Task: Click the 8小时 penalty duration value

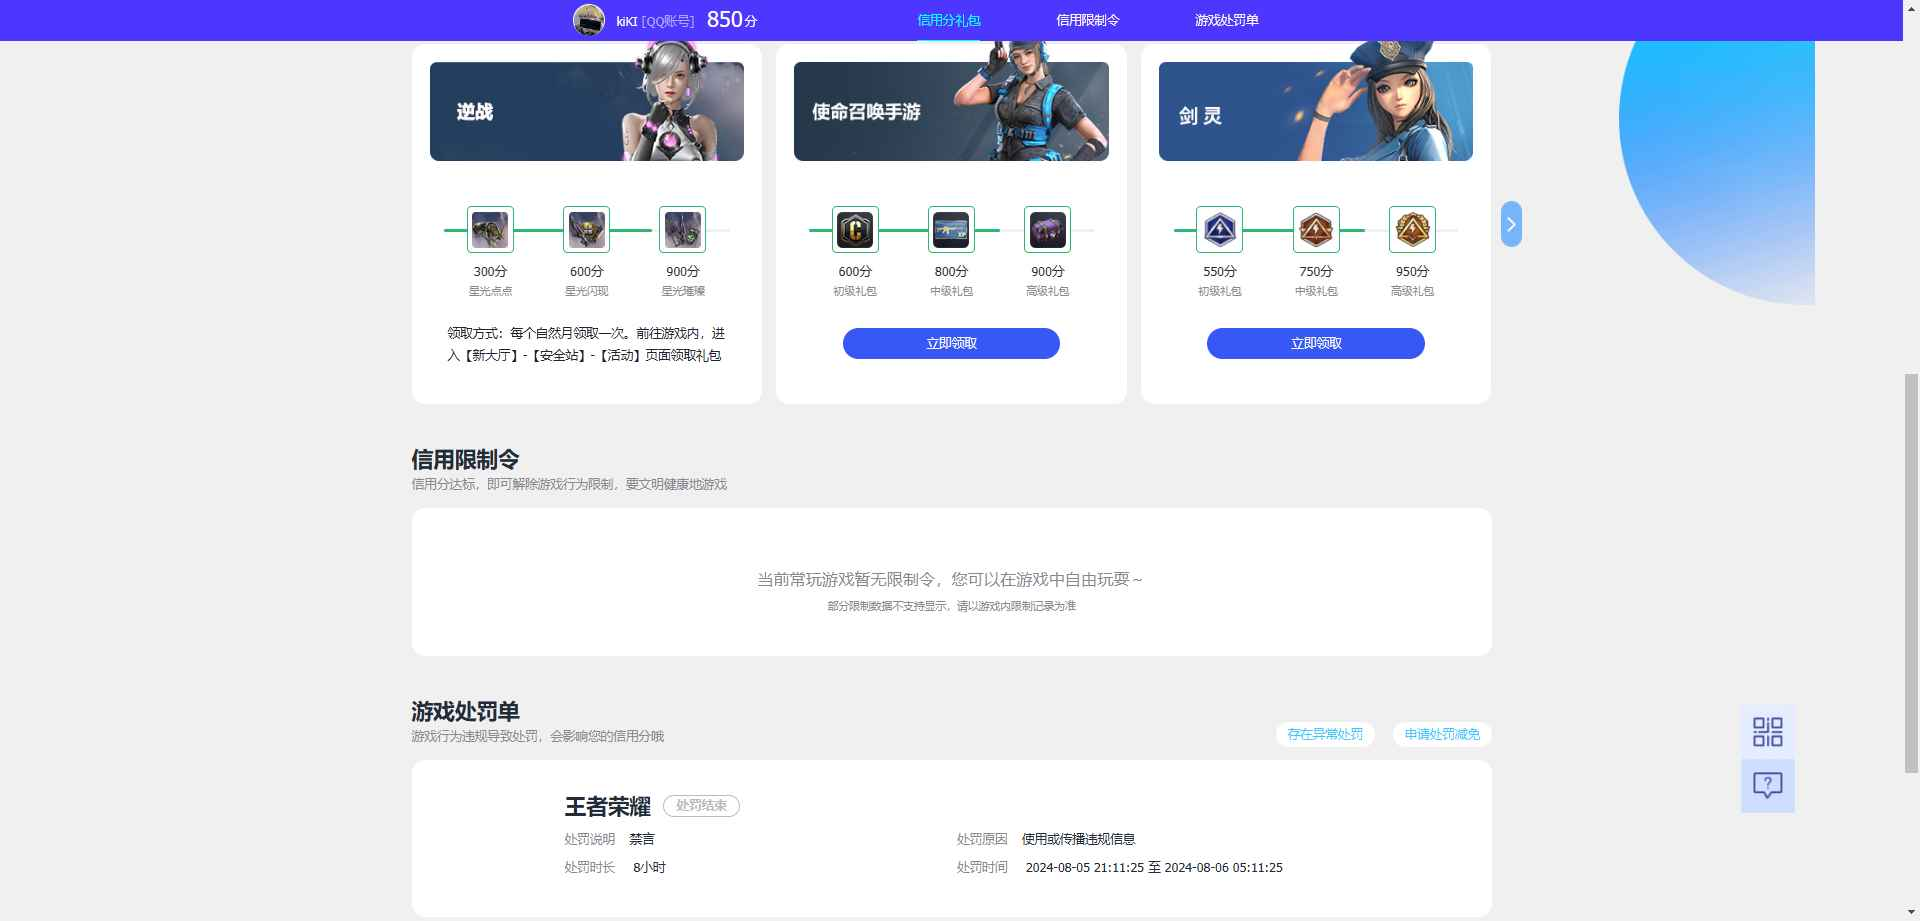Action: pyautogui.click(x=649, y=867)
